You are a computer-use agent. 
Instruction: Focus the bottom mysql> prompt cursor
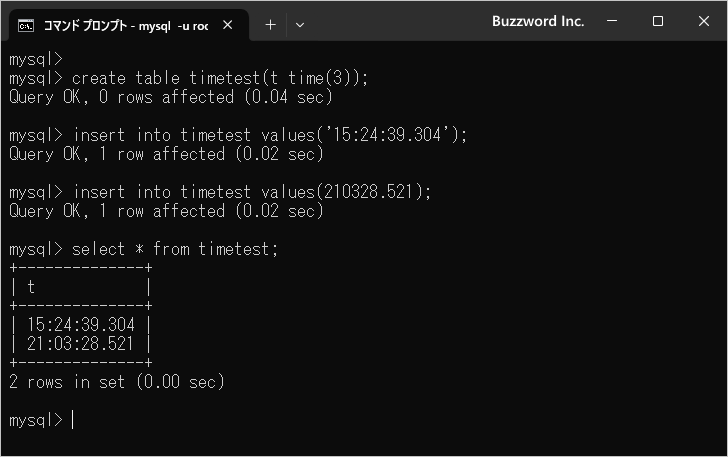point(72,420)
